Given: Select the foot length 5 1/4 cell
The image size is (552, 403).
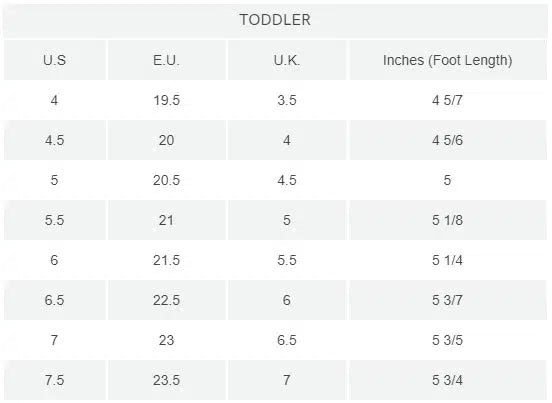Looking at the screenshot, I should coord(447,260).
